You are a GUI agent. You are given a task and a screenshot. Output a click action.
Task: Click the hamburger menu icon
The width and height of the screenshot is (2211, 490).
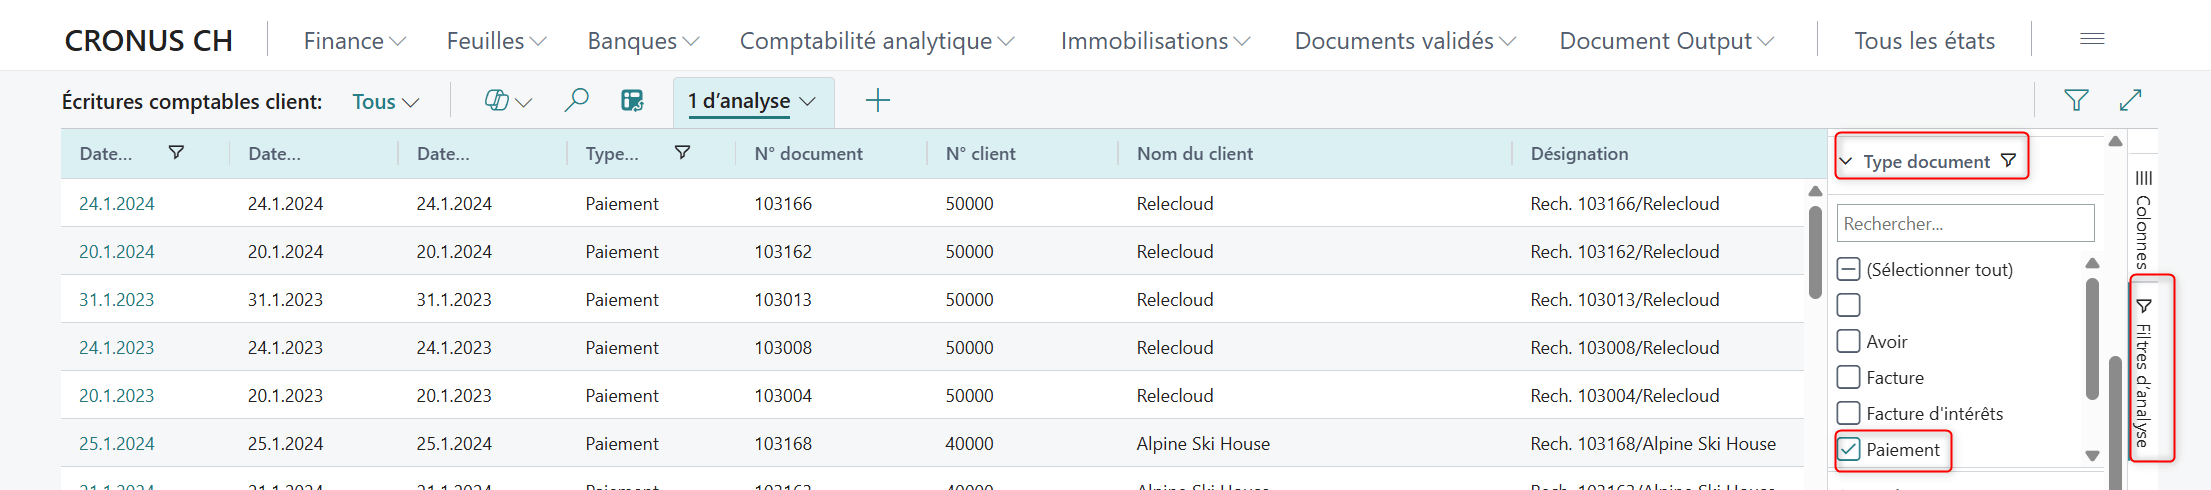(x=2092, y=39)
